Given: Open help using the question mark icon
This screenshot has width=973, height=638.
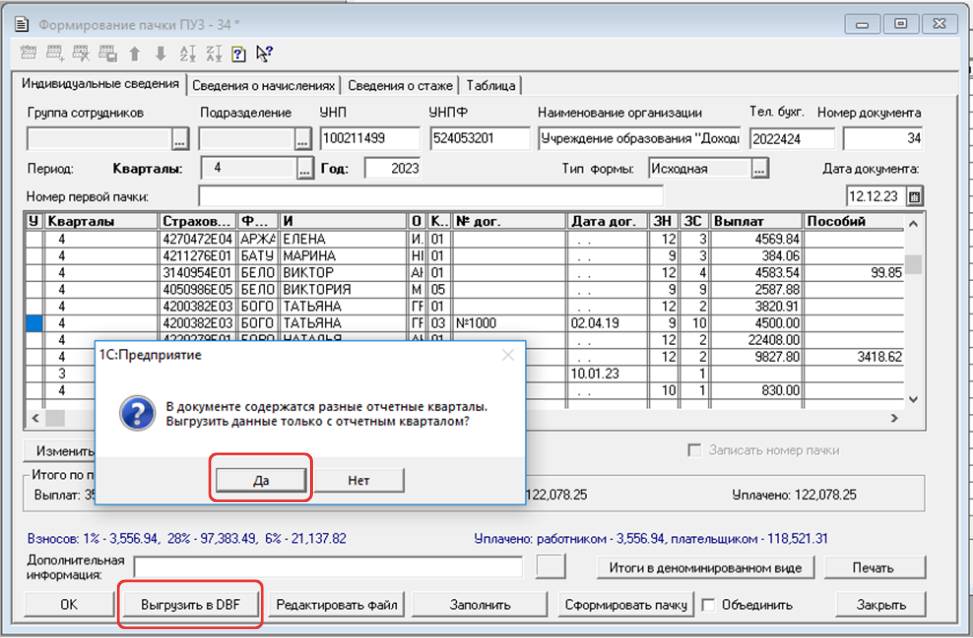Looking at the screenshot, I should (x=239, y=54).
